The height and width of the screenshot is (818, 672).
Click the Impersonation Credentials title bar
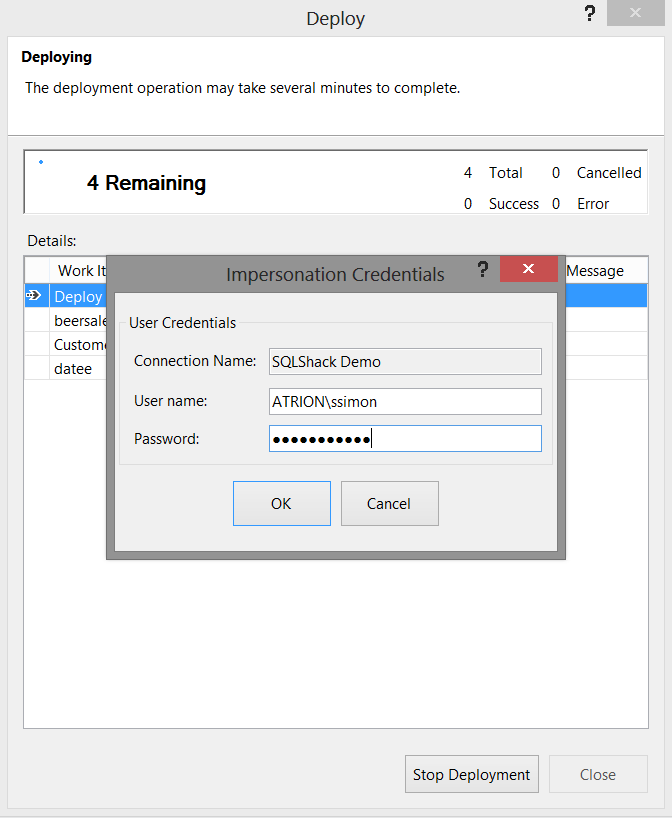tap(300, 274)
